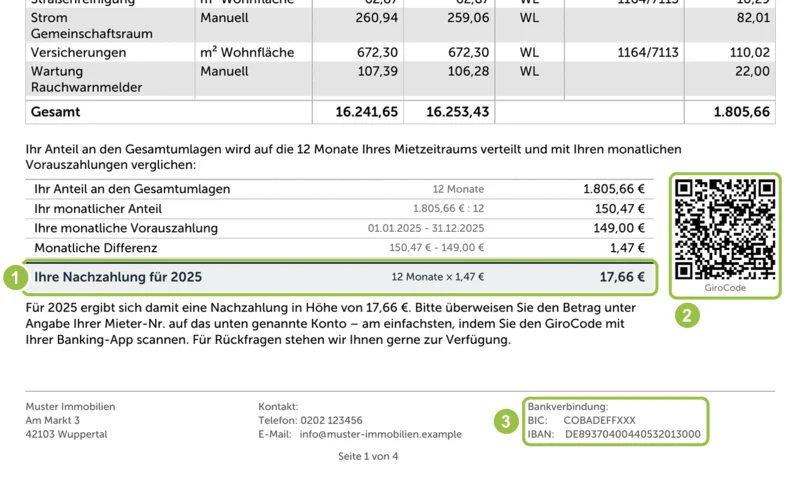Image resolution: width=800 pixels, height=500 pixels.
Task: Click the 'Wartung Rauchwarnmelder' row label
Action: point(86,79)
